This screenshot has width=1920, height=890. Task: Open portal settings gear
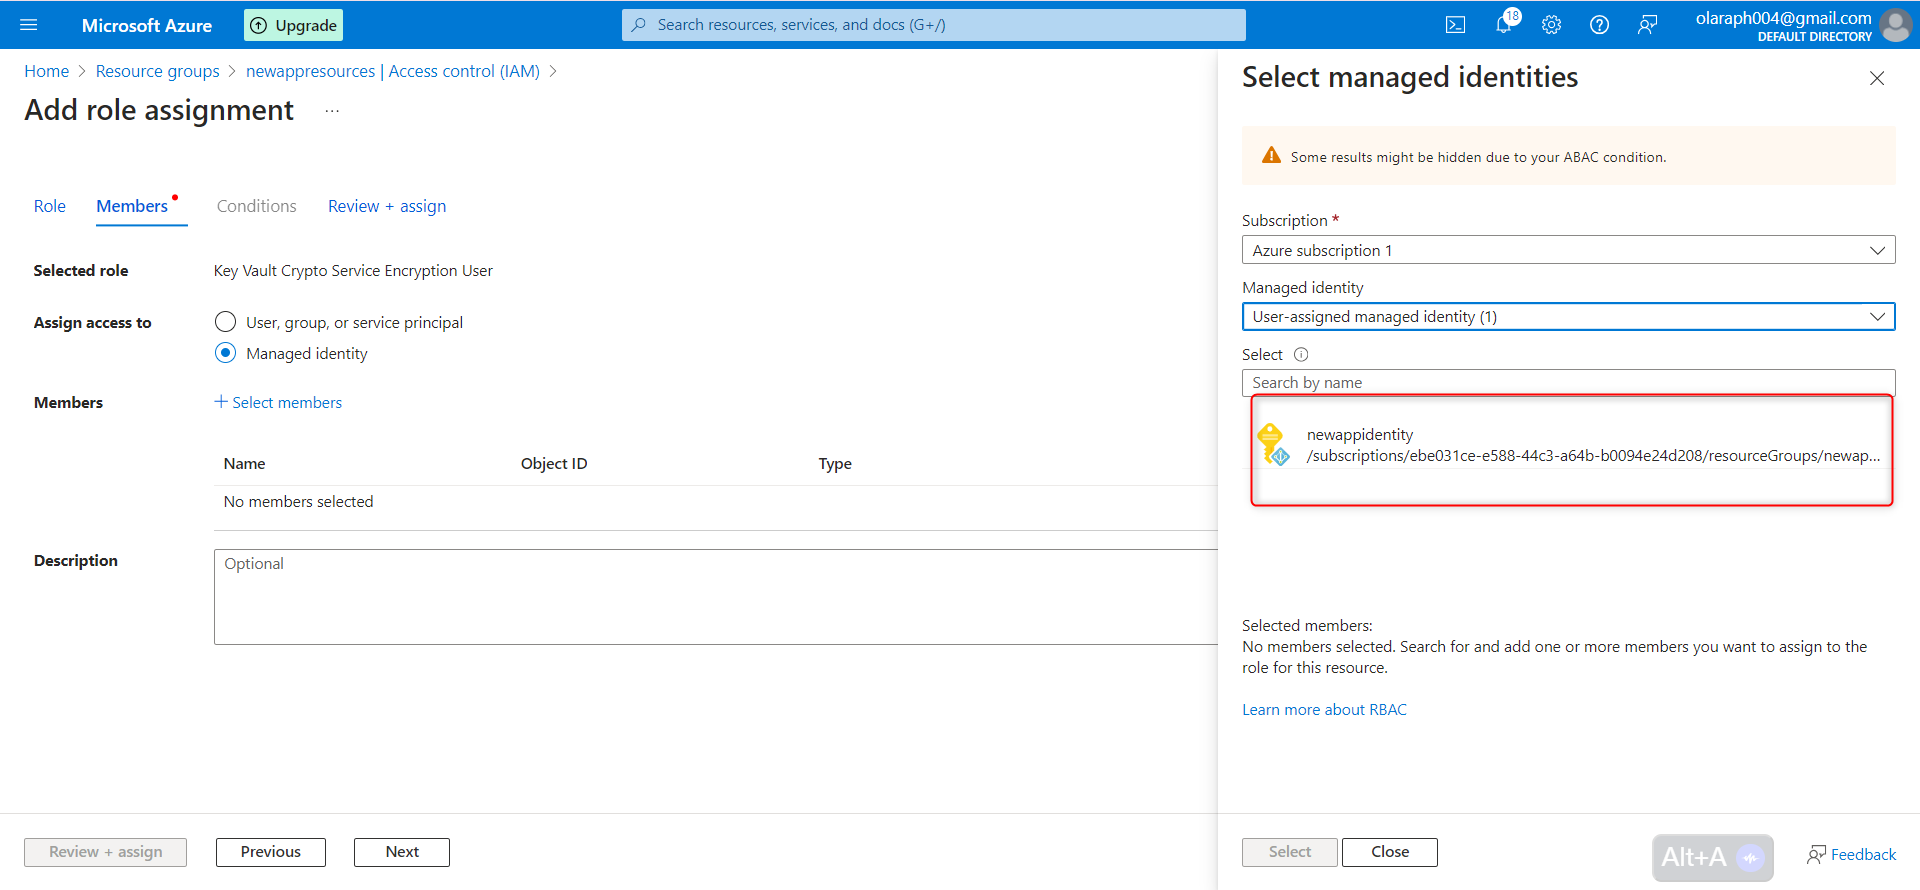(x=1551, y=25)
